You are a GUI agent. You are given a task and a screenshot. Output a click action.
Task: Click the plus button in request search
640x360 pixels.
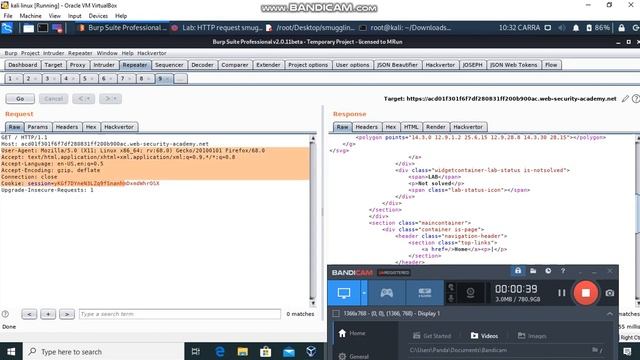pyautogui.click(x=48, y=314)
